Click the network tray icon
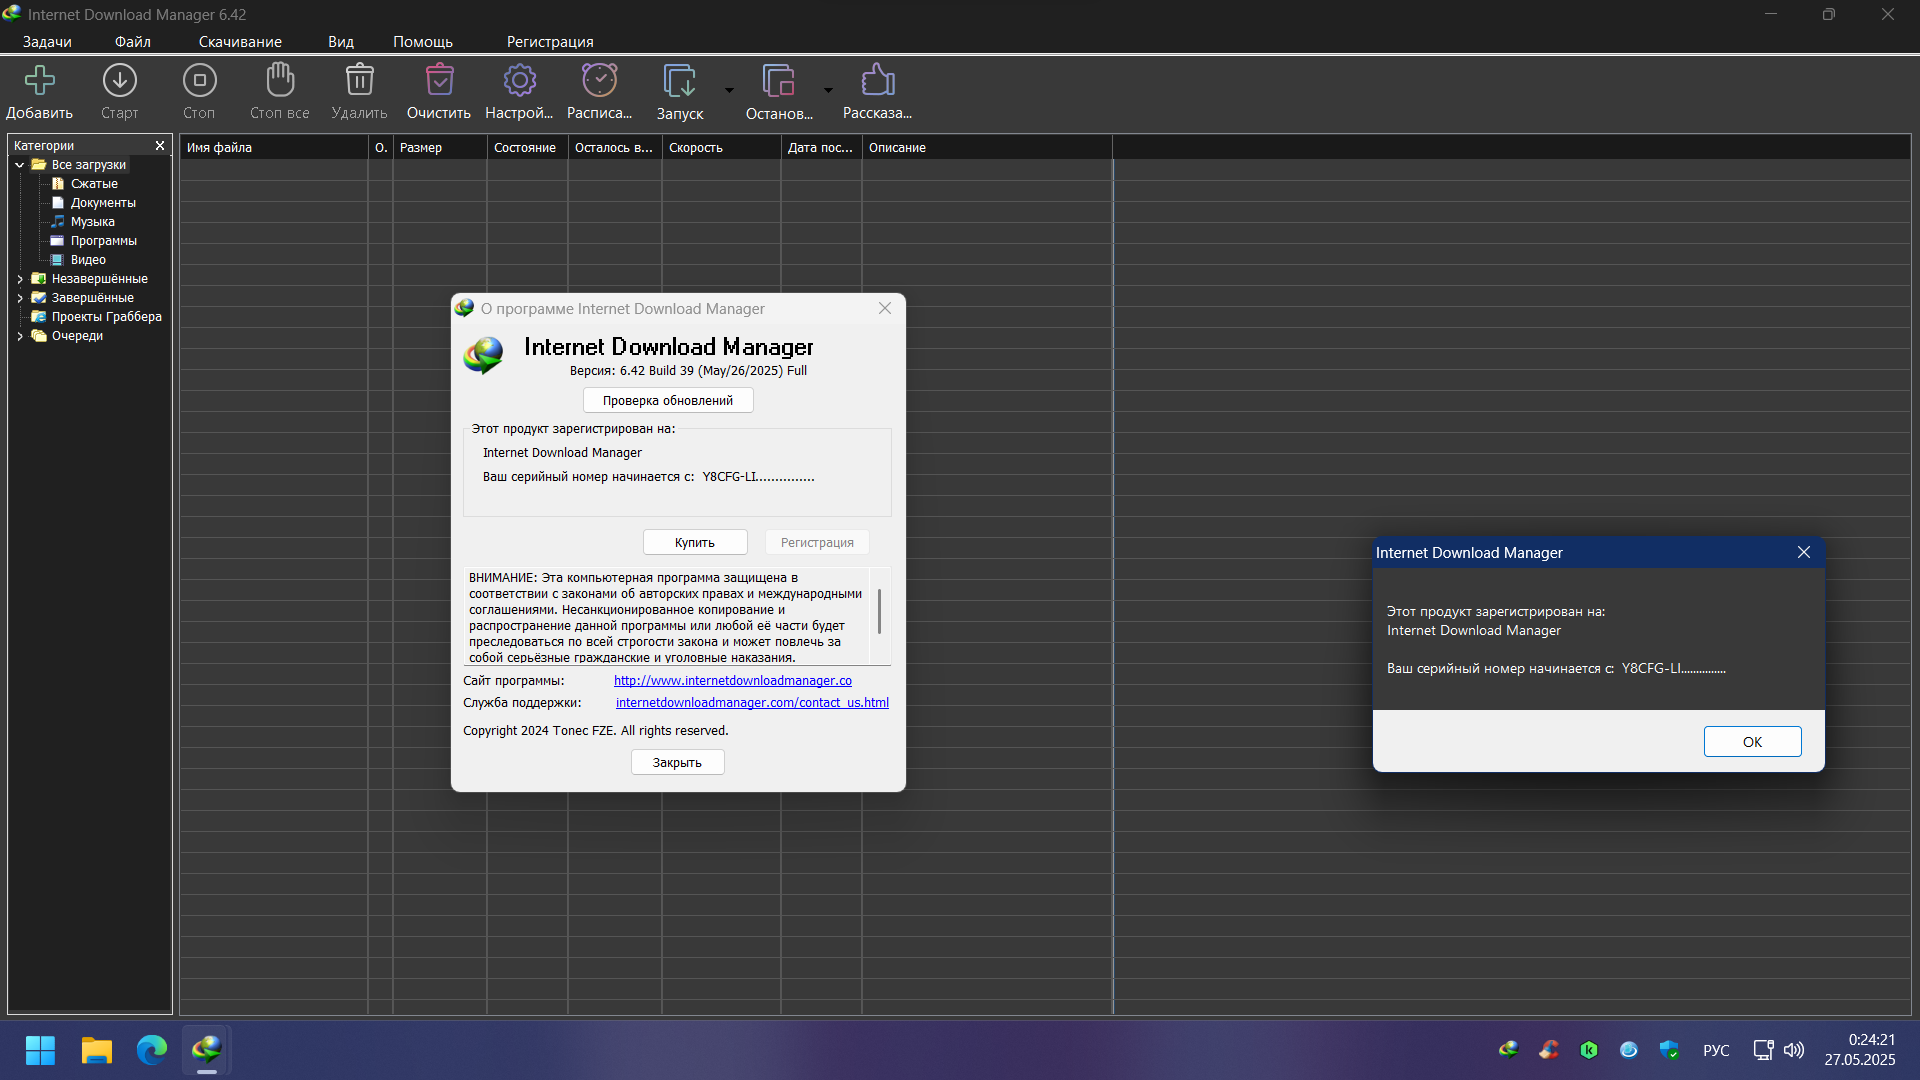This screenshot has width=1920, height=1080. click(x=1763, y=1050)
